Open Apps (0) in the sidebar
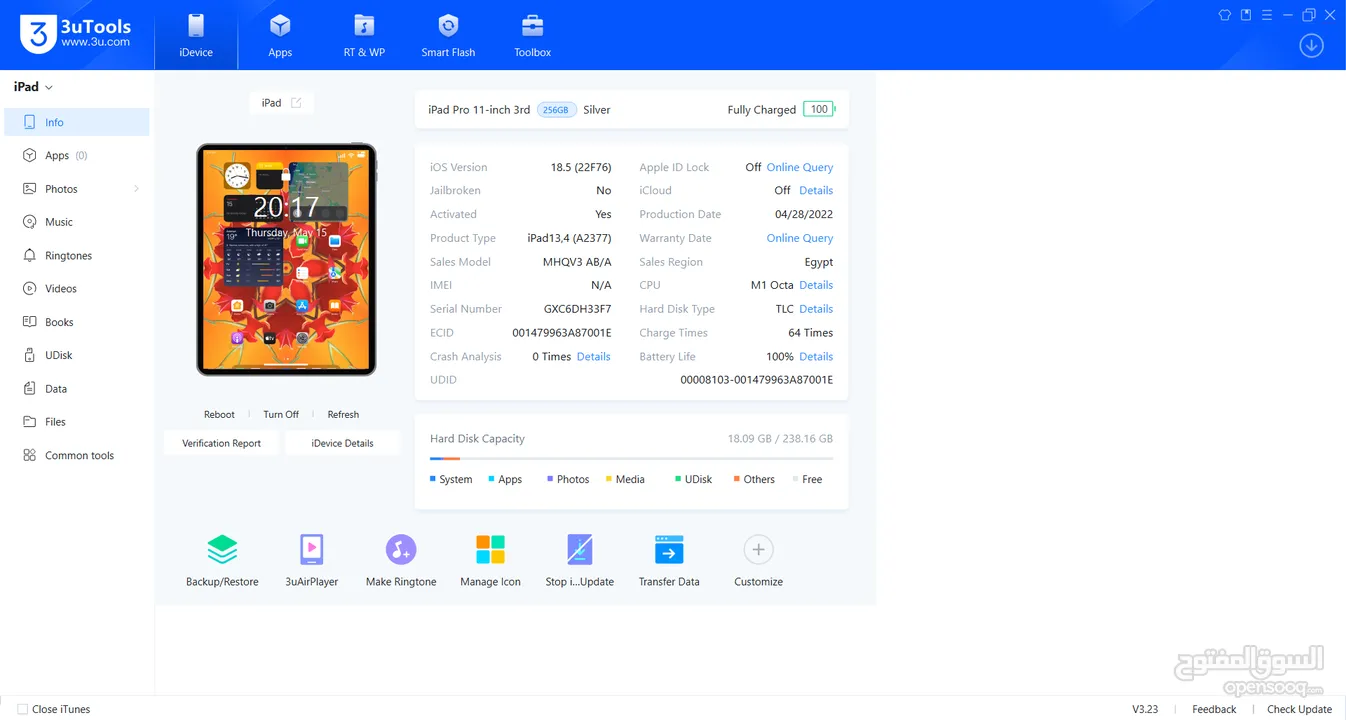 [77, 155]
